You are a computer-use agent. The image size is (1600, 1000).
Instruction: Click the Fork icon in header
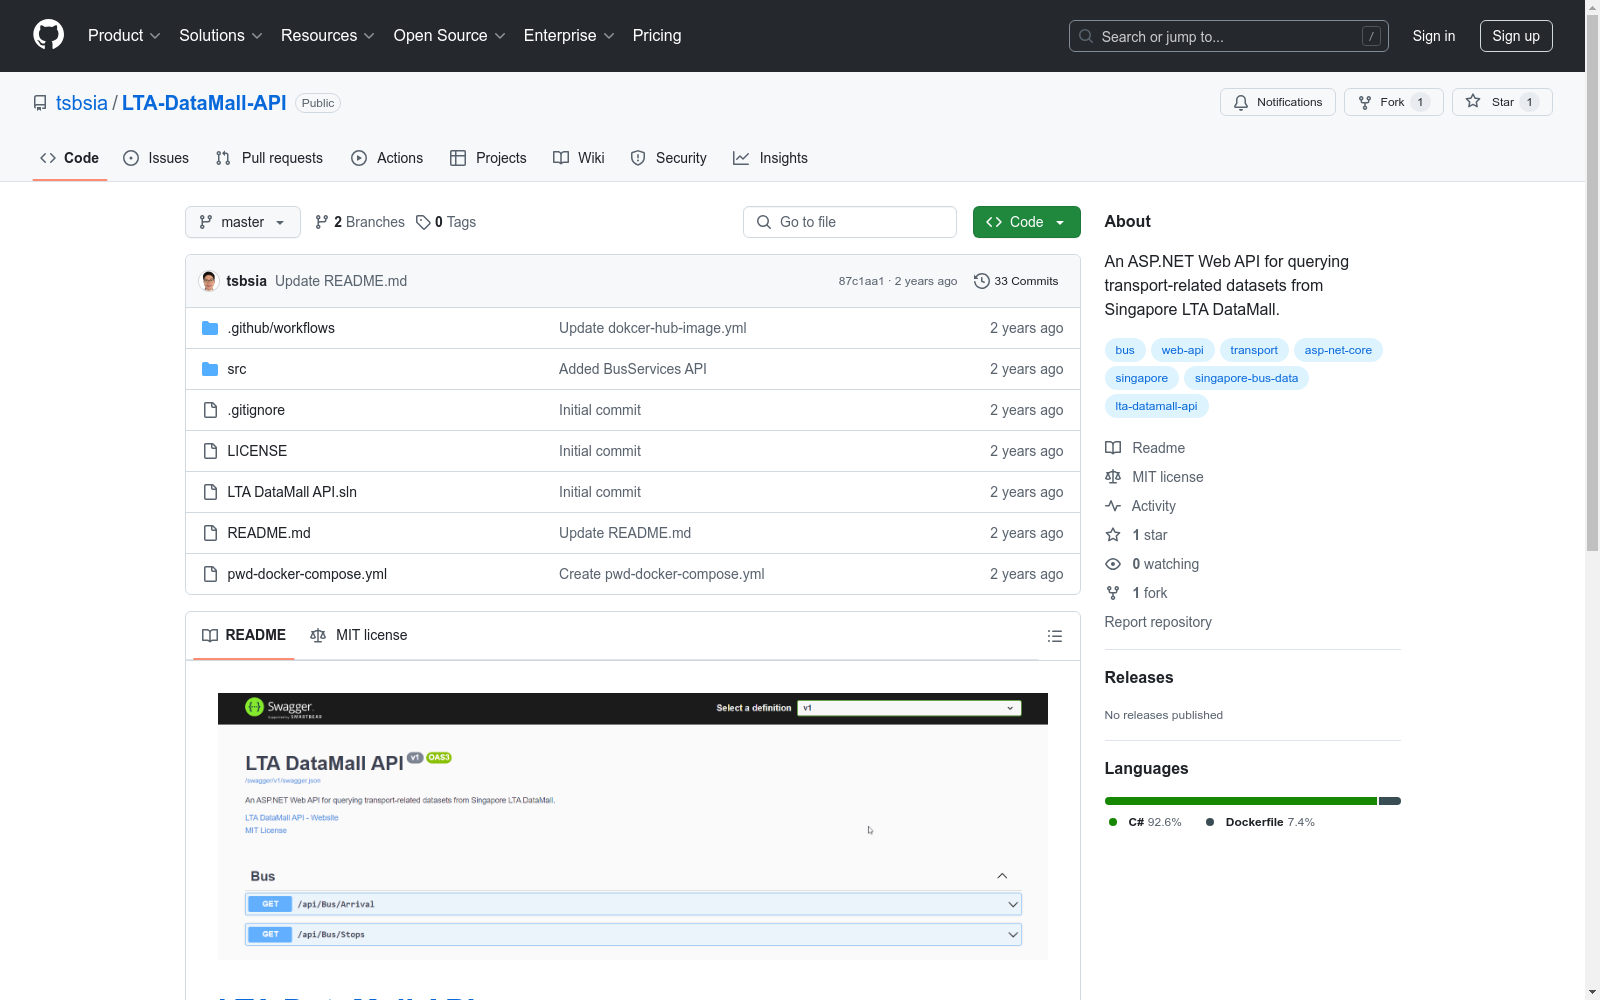pos(1365,102)
